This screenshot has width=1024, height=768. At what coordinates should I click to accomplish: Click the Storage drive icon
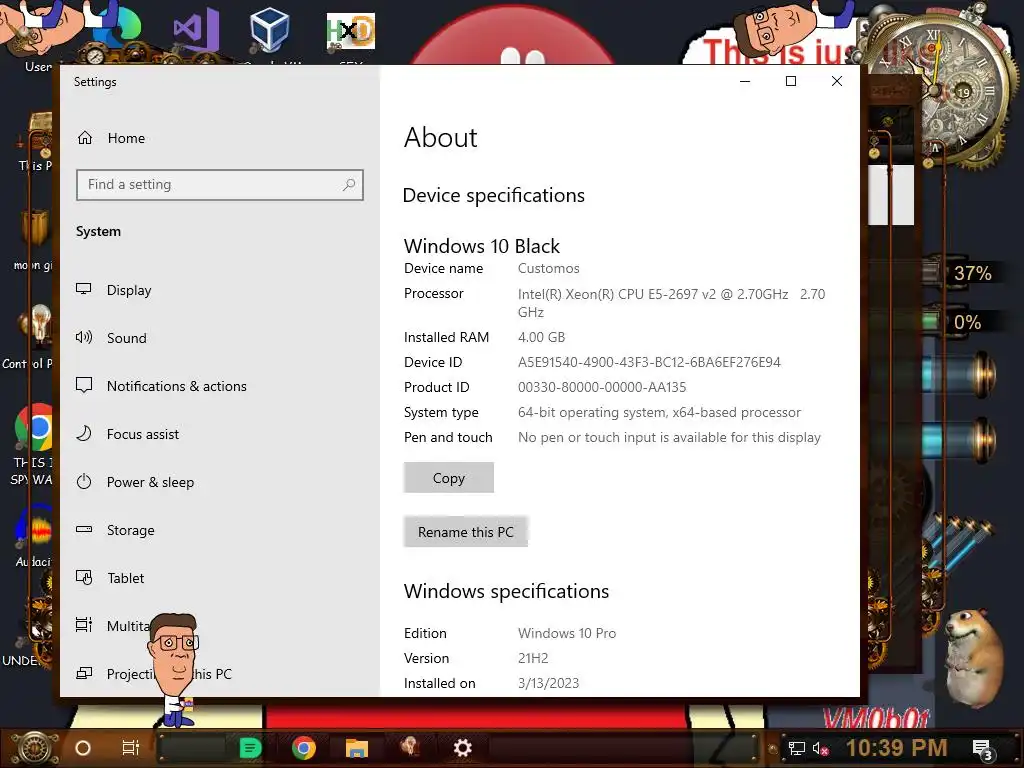[84, 529]
